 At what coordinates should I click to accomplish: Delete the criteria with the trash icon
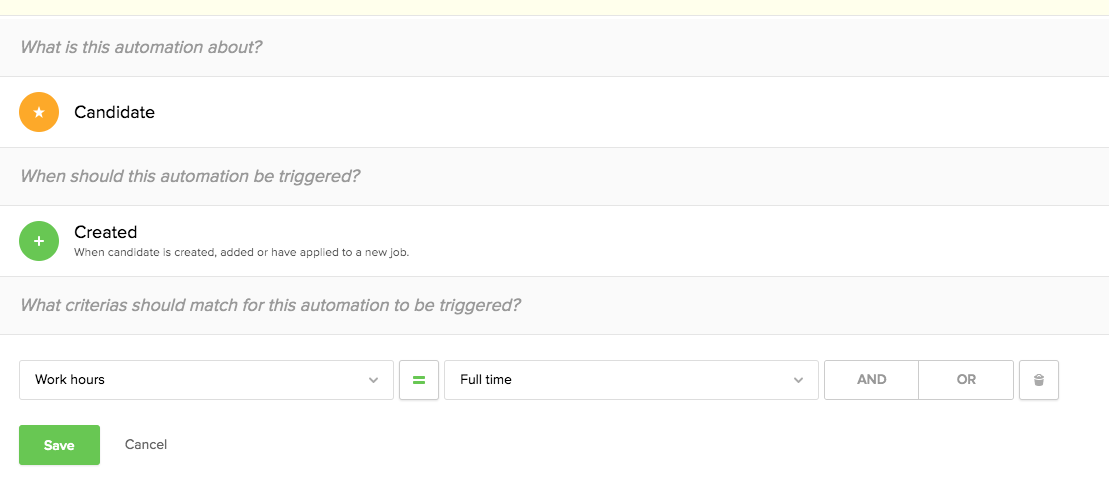click(1038, 380)
